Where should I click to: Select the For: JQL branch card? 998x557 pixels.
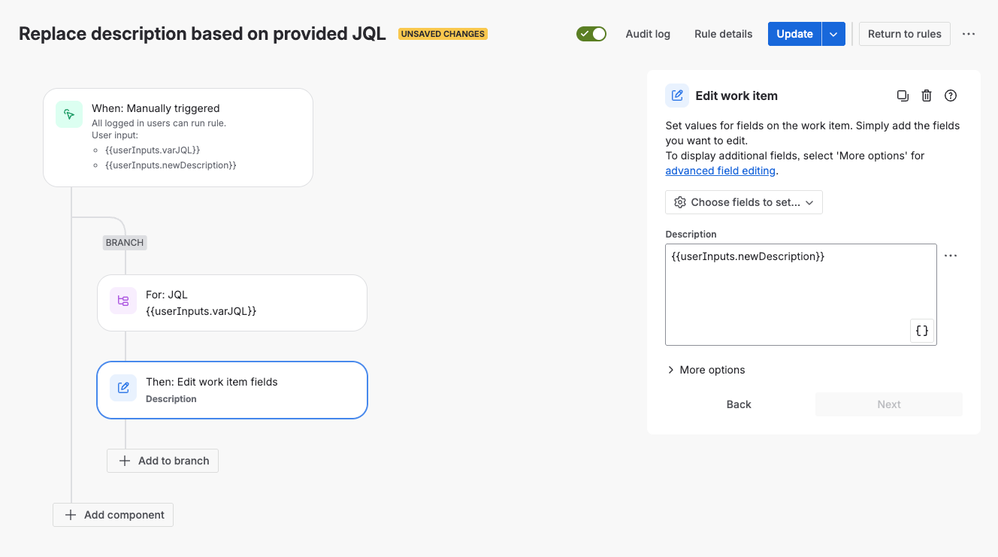click(232, 303)
